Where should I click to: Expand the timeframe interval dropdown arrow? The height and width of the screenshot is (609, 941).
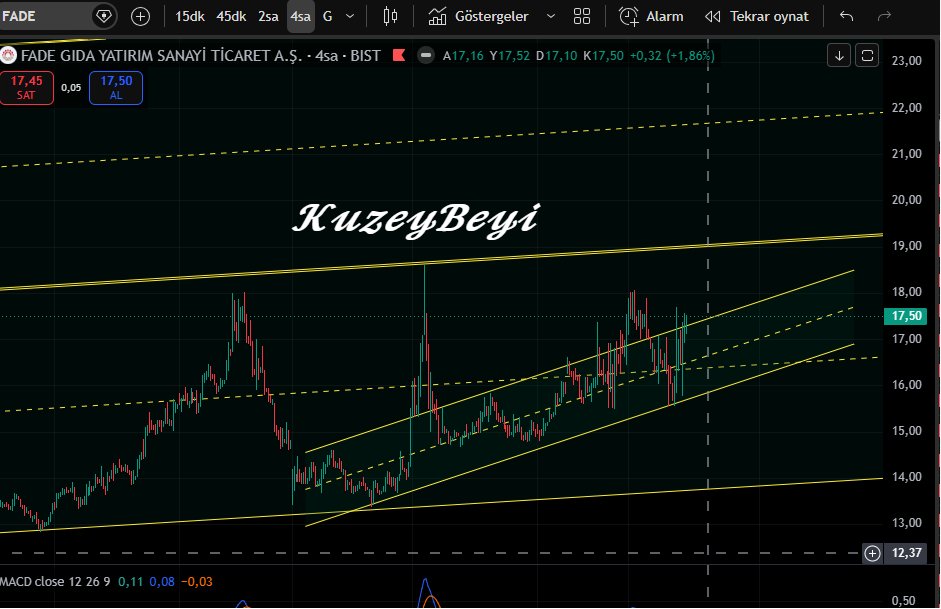[x=350, y=17]
